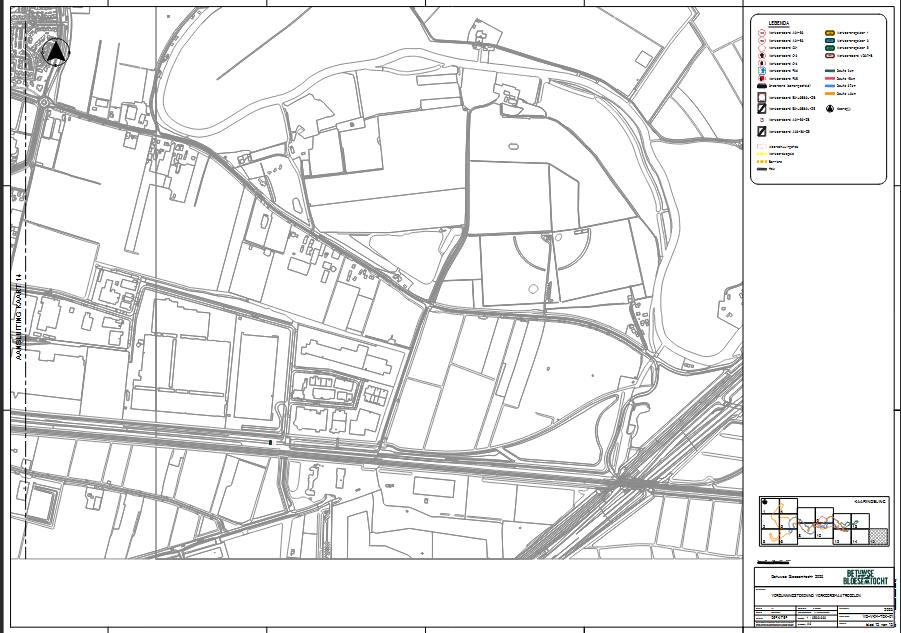Click the blue square sign icon in legend
This screenshot has width=901, height=633.
point(762,71)
